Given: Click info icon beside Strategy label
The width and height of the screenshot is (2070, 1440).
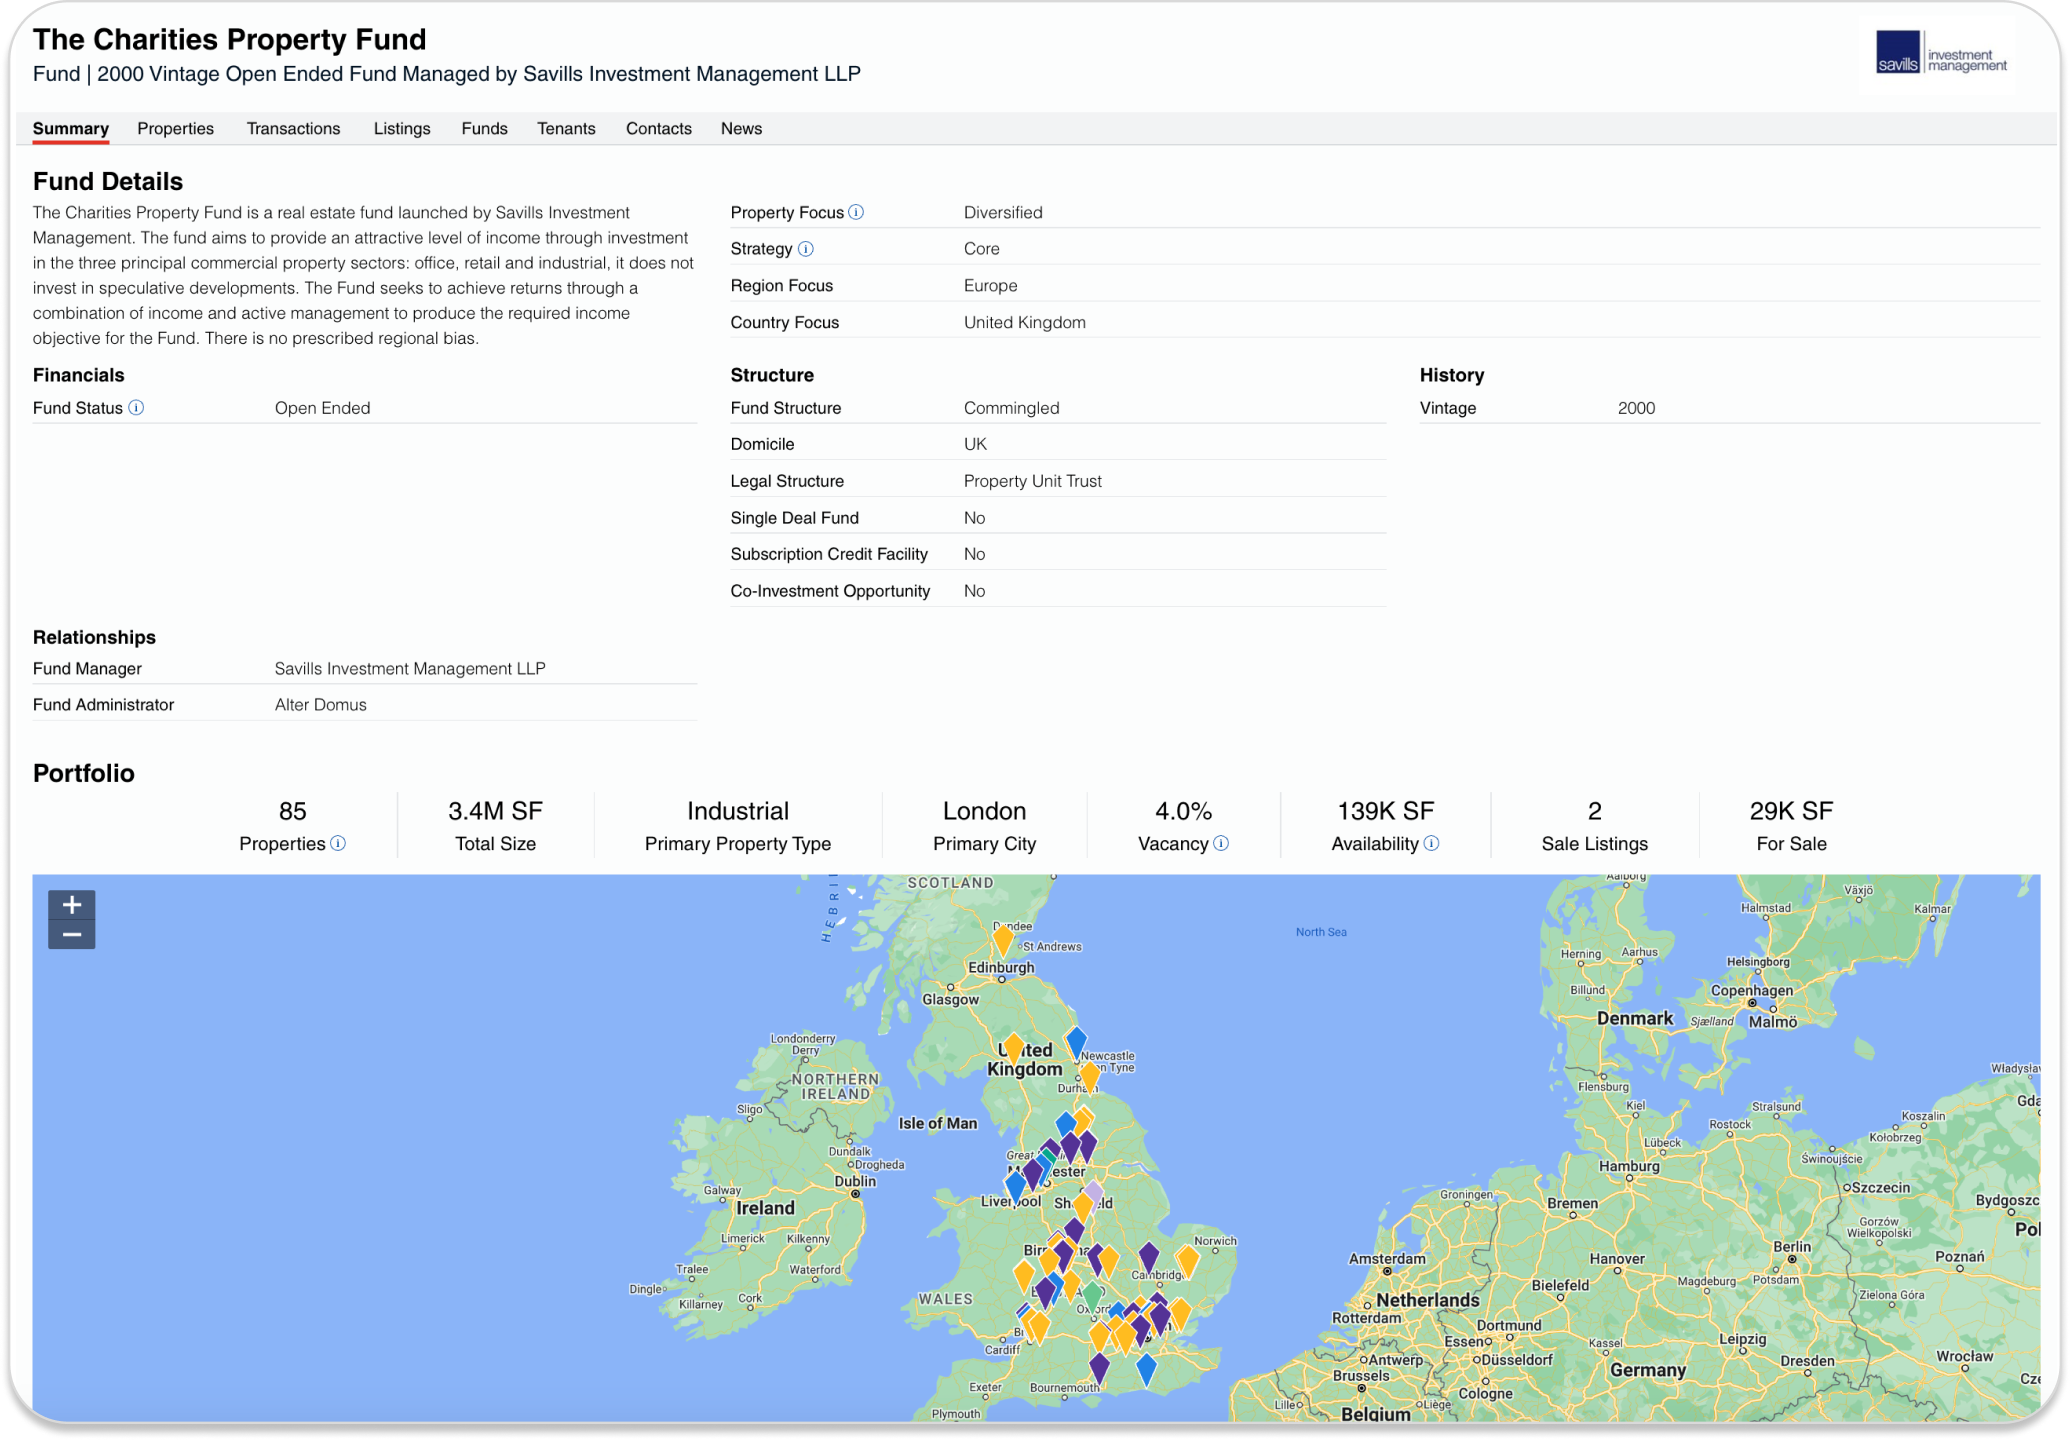Looking at the screenshot, I should [x=806, y=249].
